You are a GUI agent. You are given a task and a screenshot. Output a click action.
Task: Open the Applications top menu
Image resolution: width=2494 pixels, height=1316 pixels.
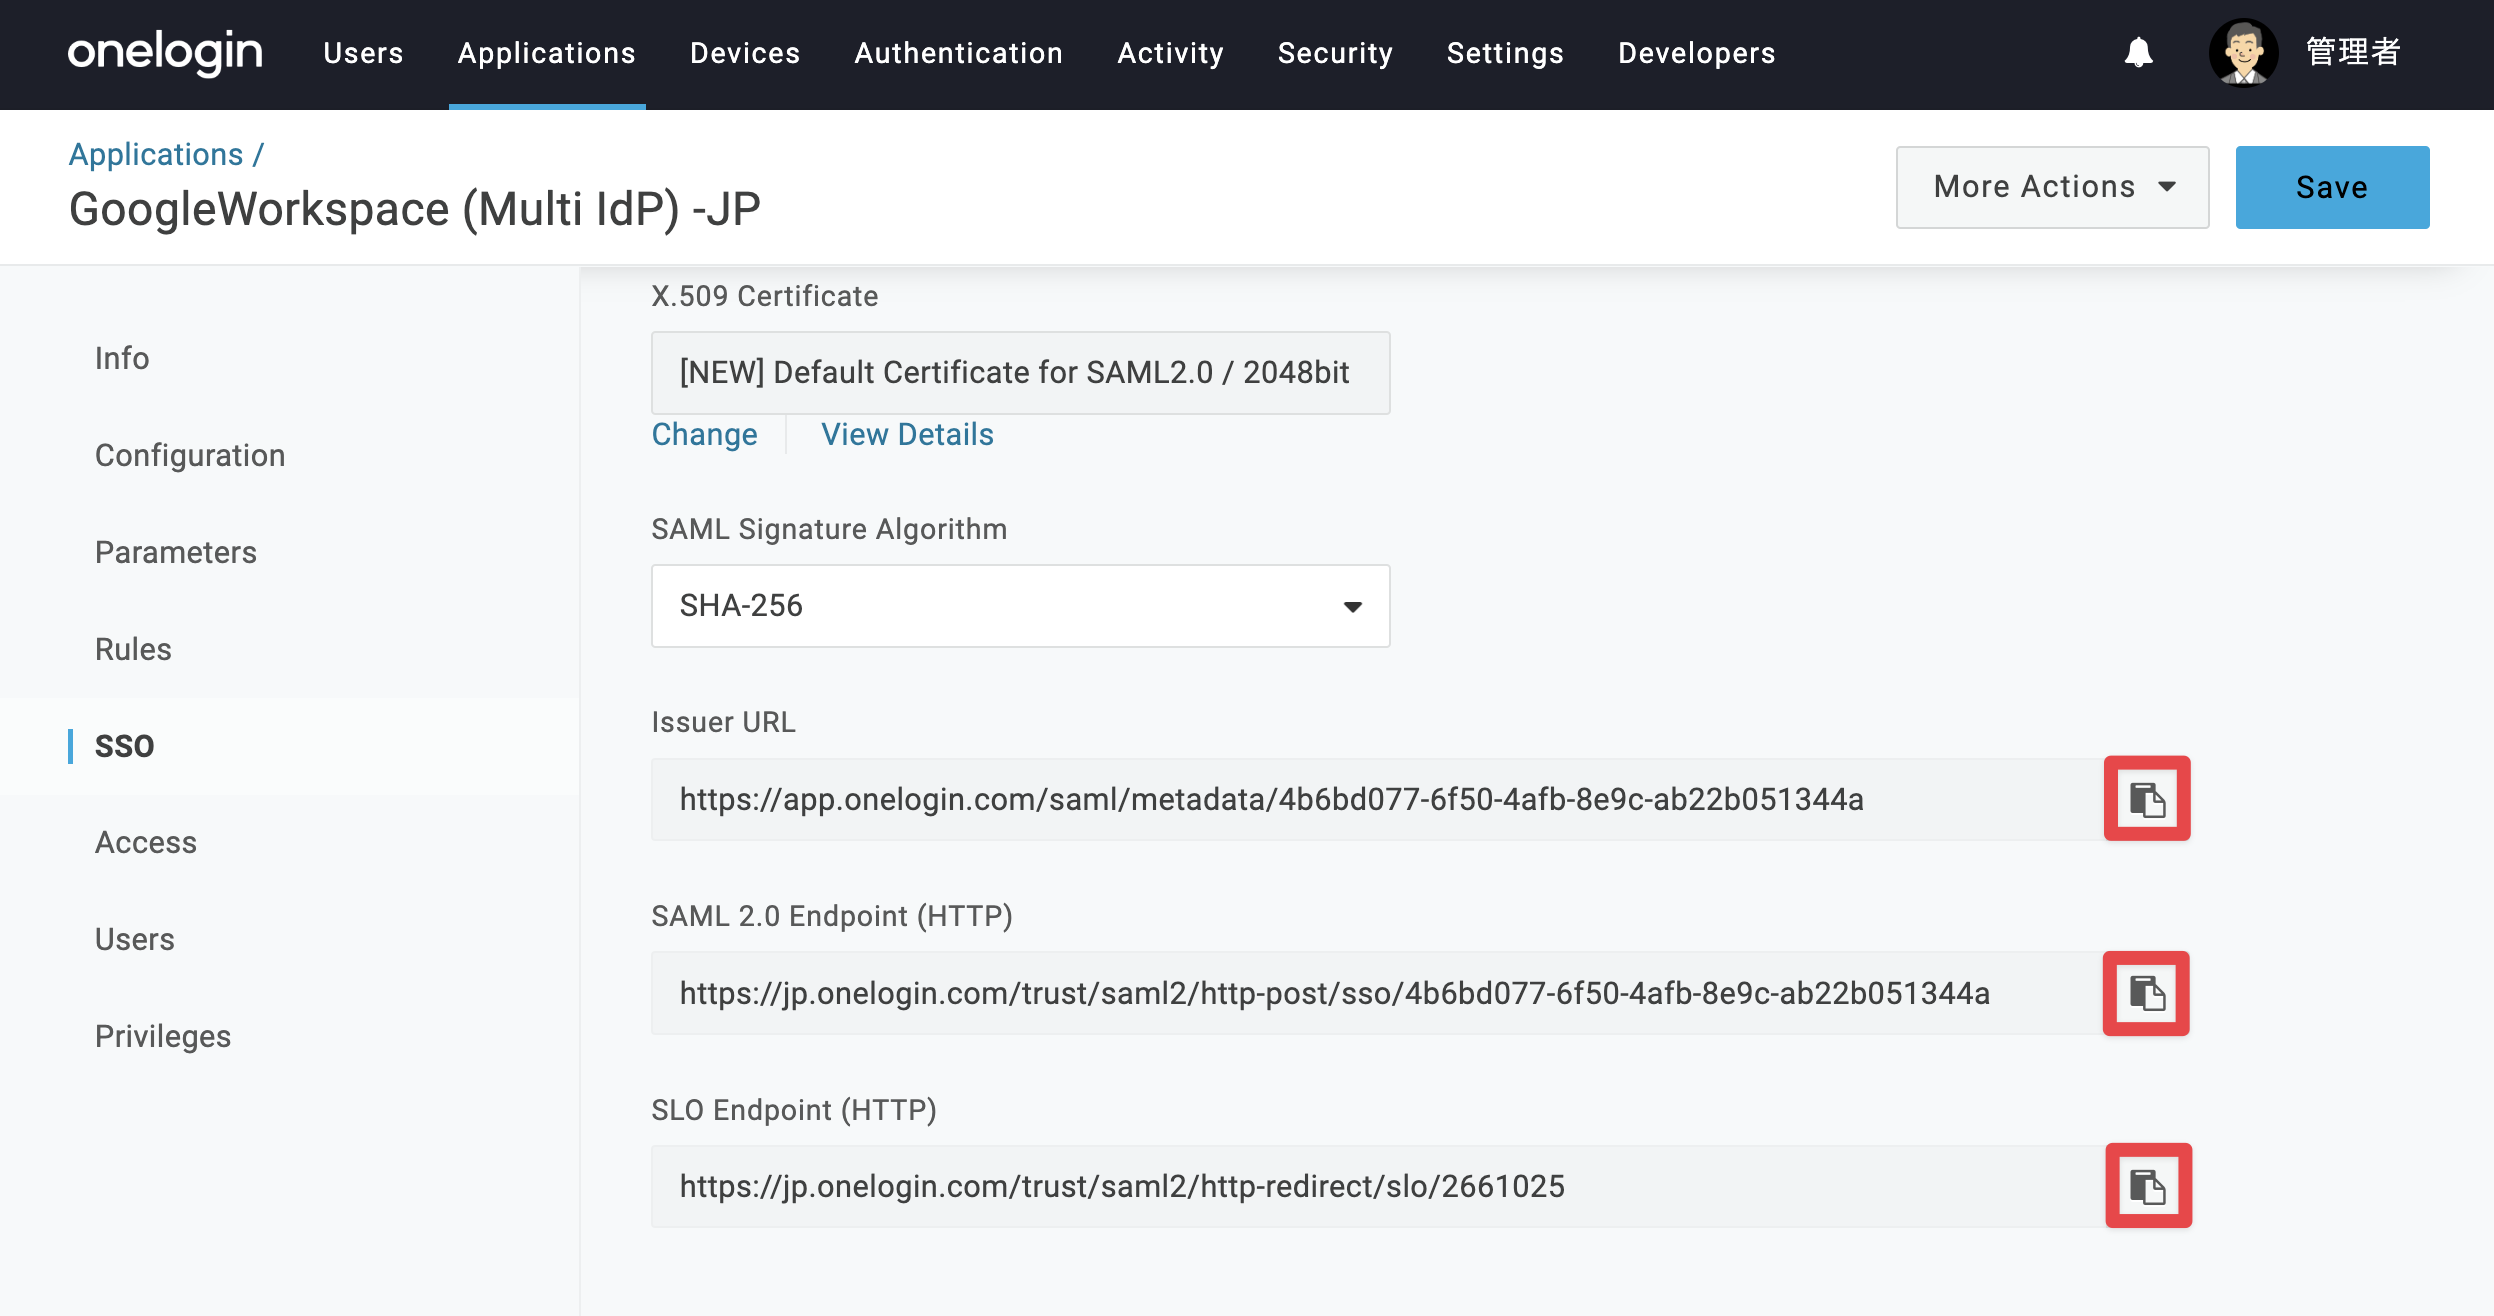[547, 53]
